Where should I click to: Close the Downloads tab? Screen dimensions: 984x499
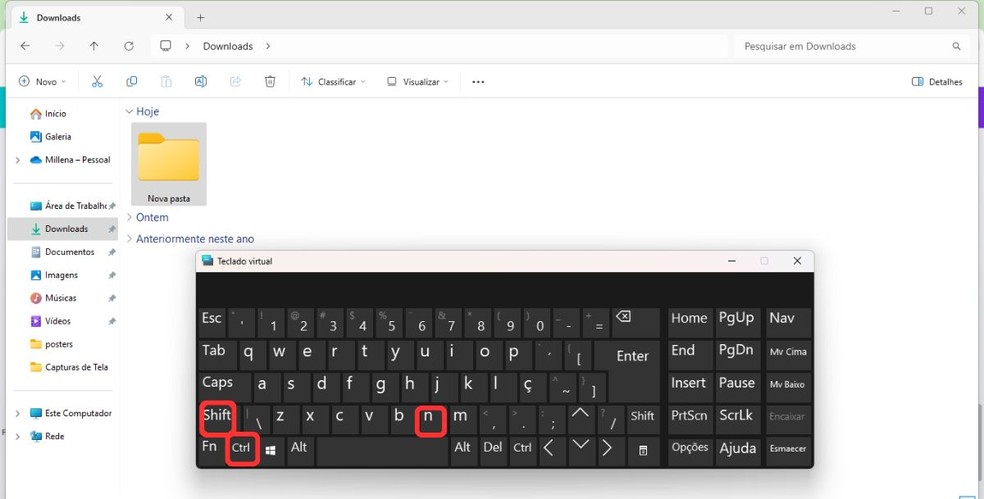coord(169,18)
